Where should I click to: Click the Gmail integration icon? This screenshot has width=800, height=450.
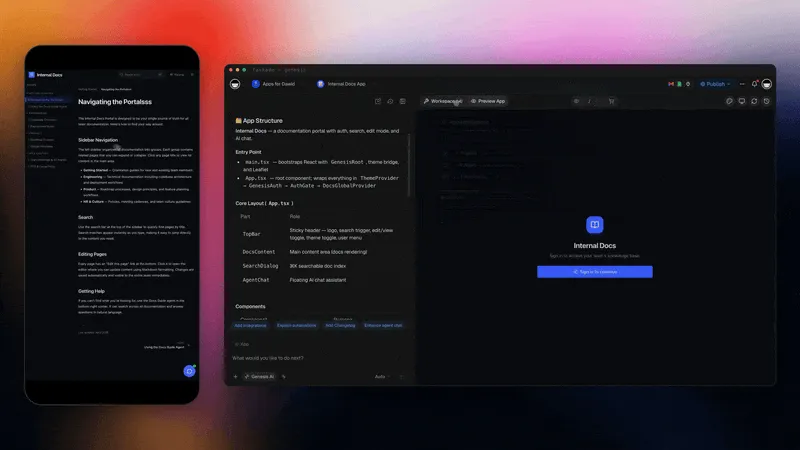pyautogui.click(x=671, y=84)
